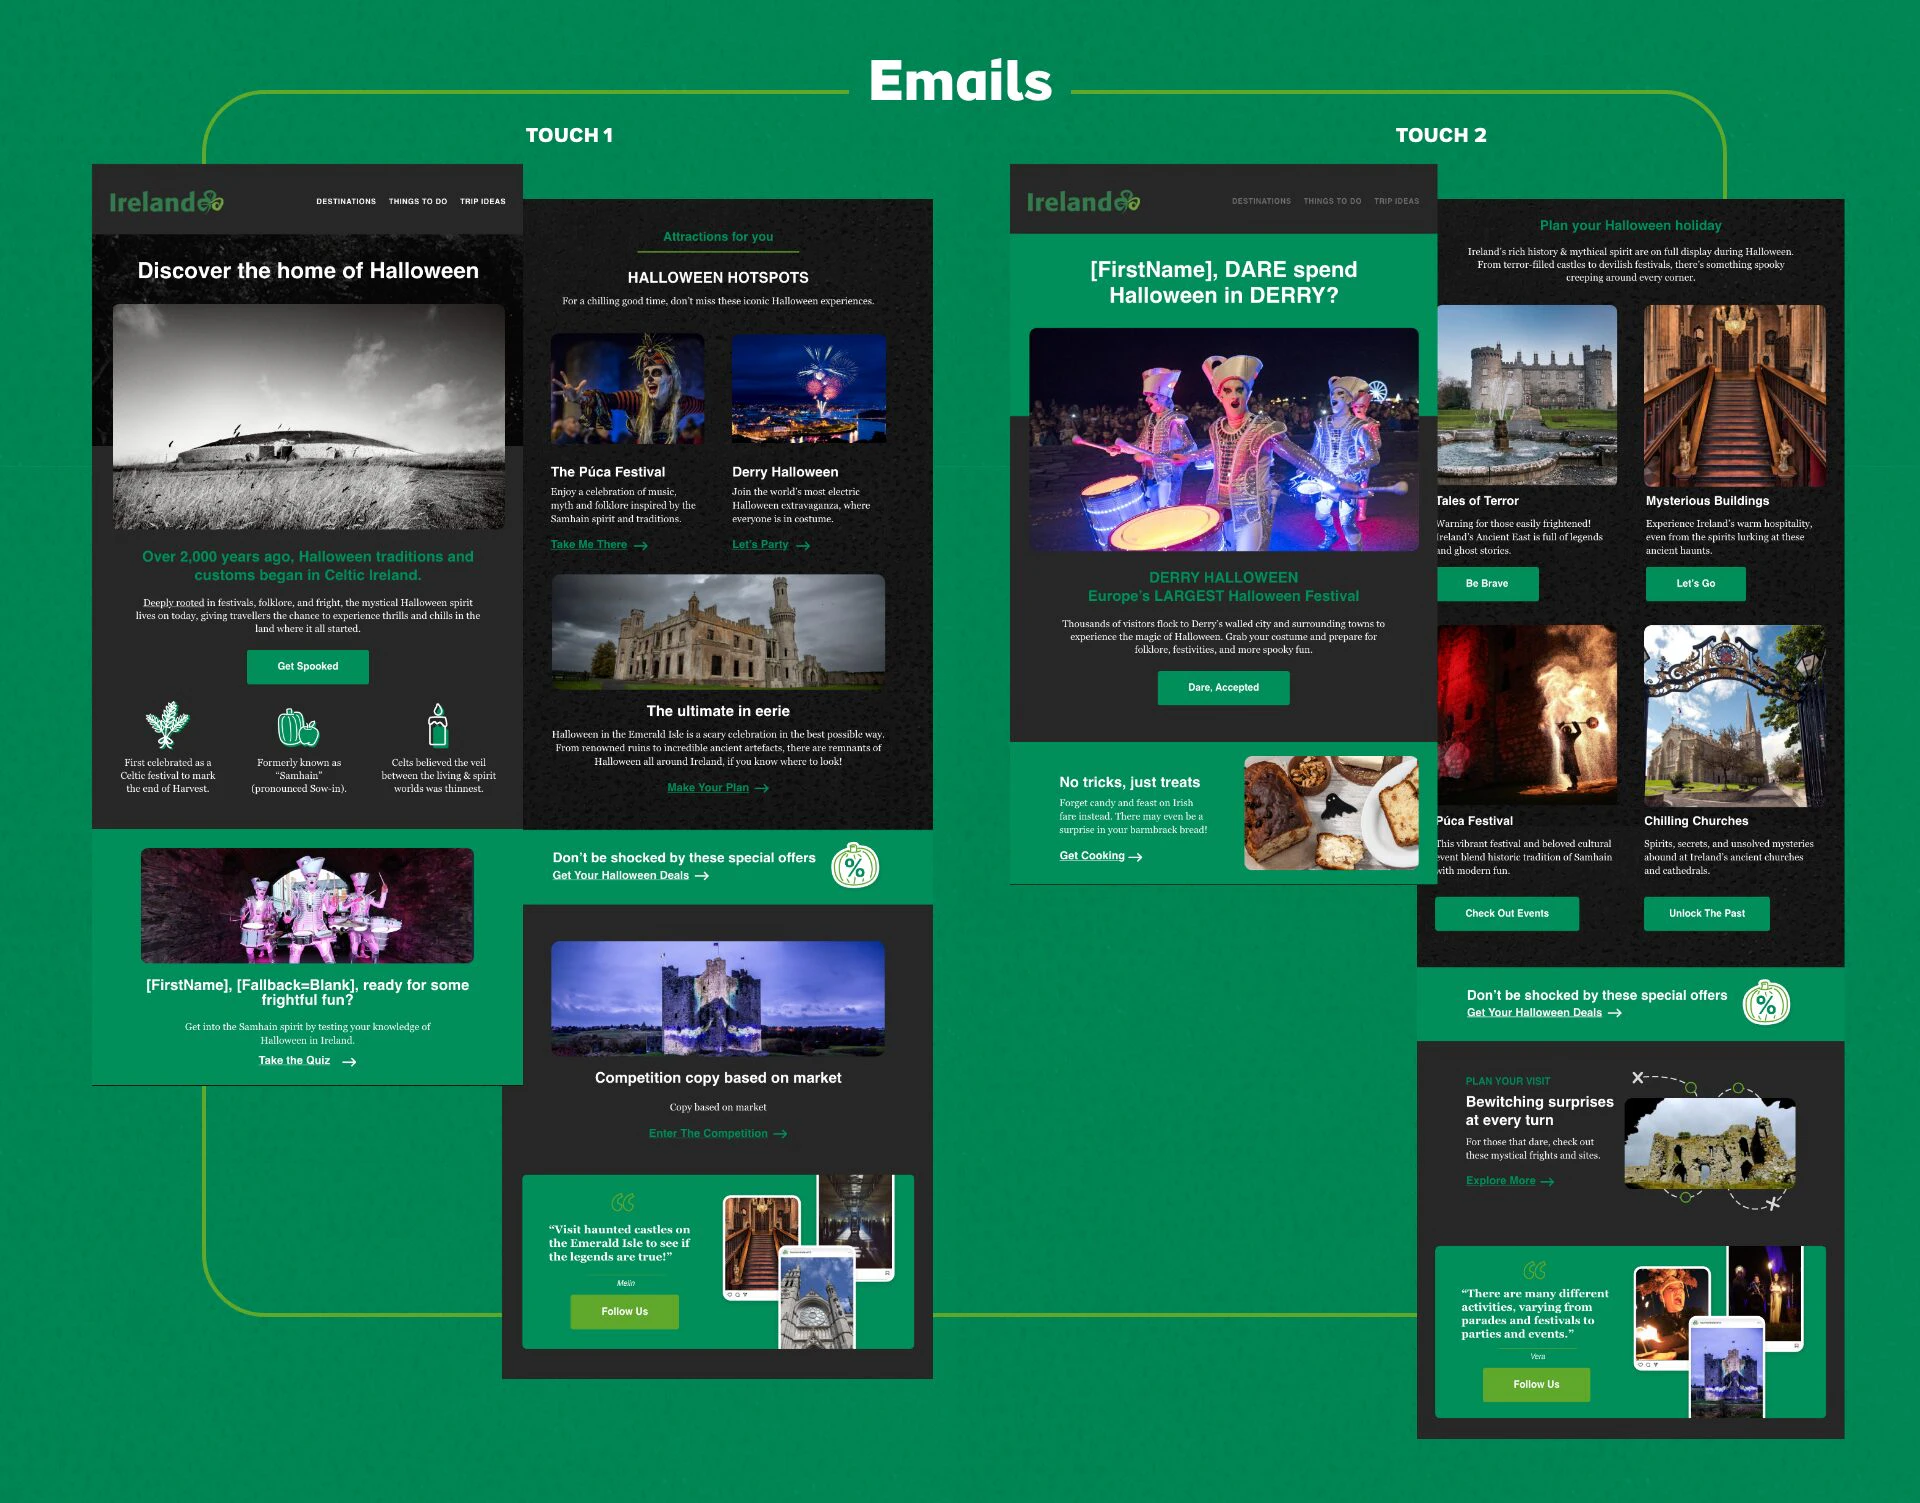This screenshot has width=1920, height=1503.
Task: Follow the Explore More link
Action: click(1500, 1181)
